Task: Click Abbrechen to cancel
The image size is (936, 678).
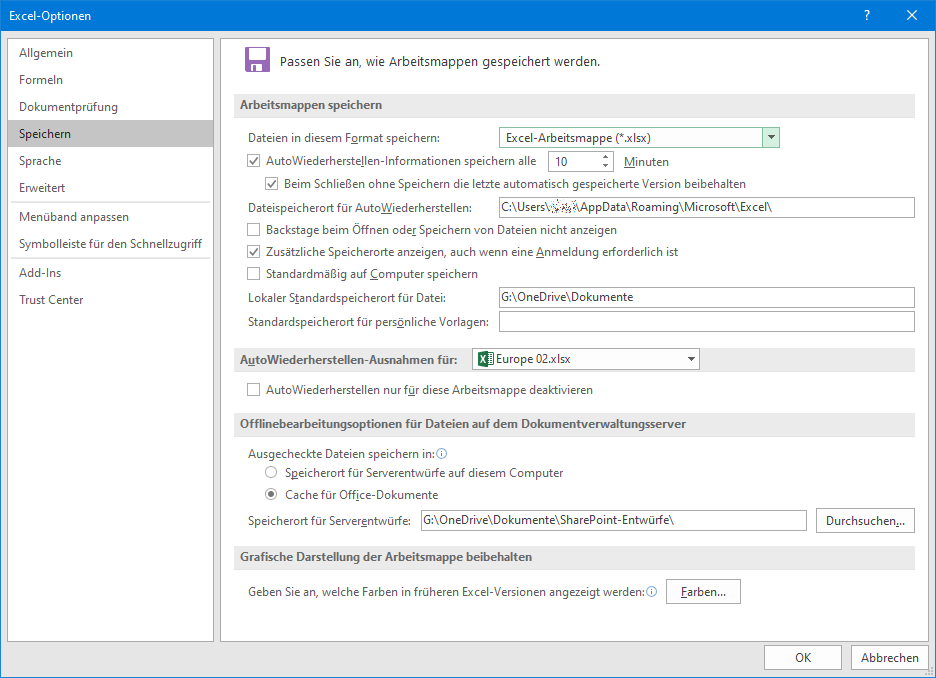Action: 889,658
